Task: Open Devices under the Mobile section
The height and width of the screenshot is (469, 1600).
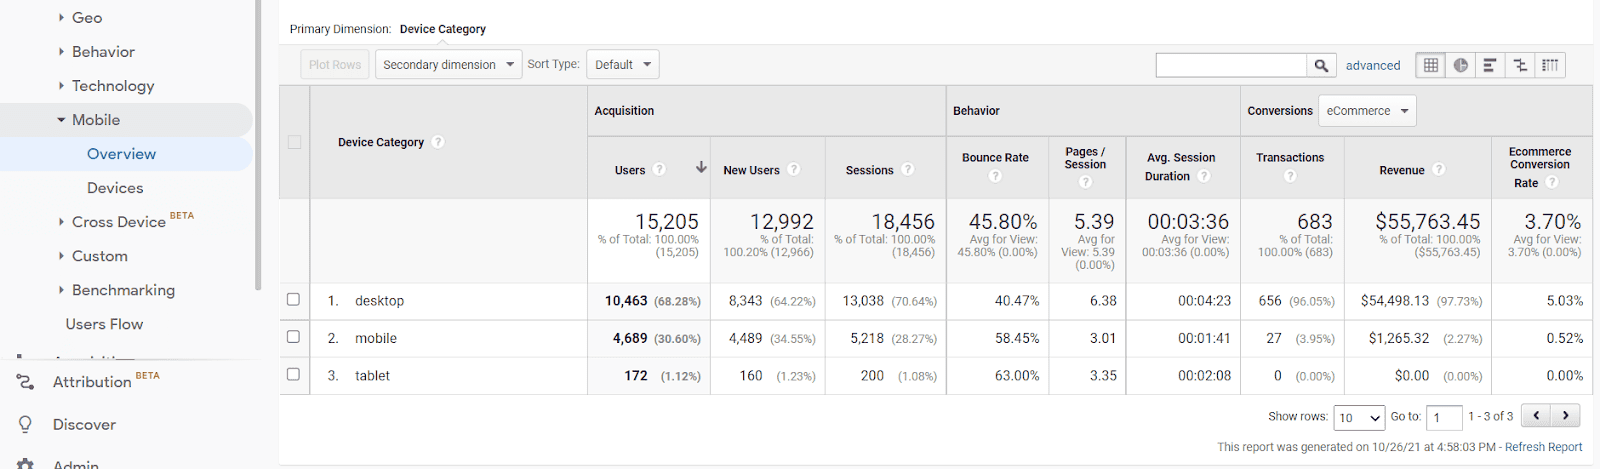Action: [115, 188]
